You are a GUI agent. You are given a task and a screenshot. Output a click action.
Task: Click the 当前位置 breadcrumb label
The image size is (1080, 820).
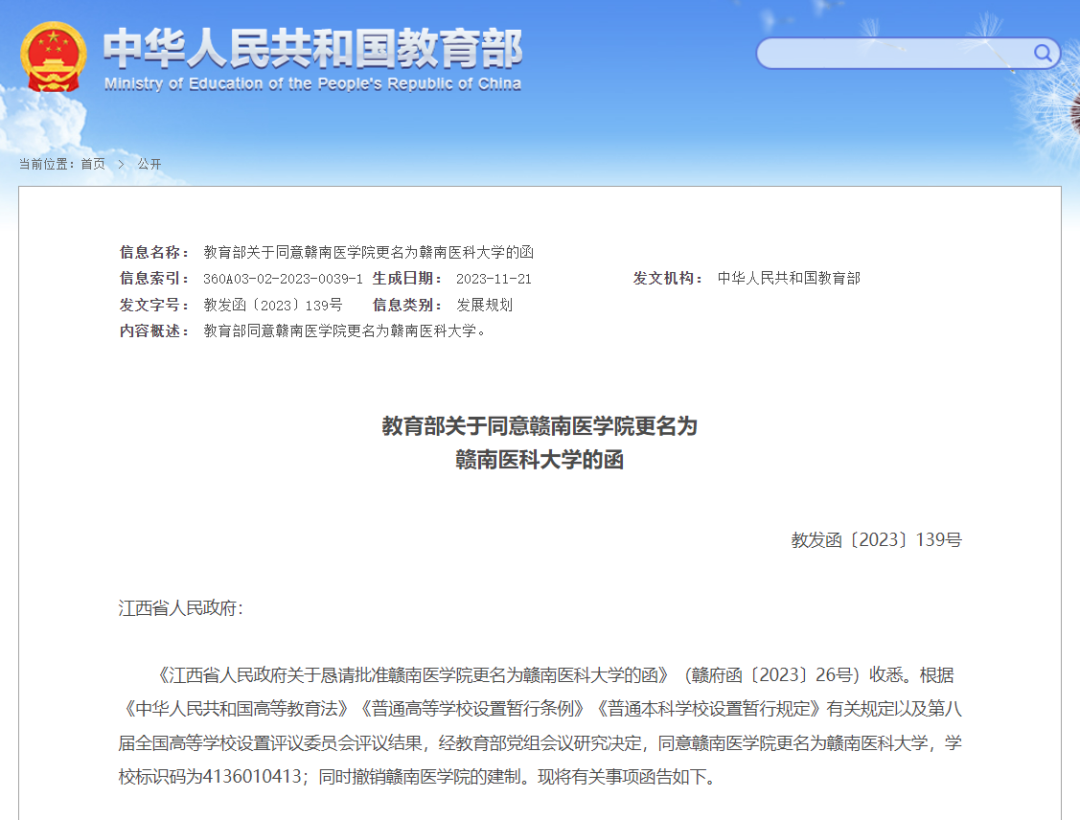(x=46, y=164)
